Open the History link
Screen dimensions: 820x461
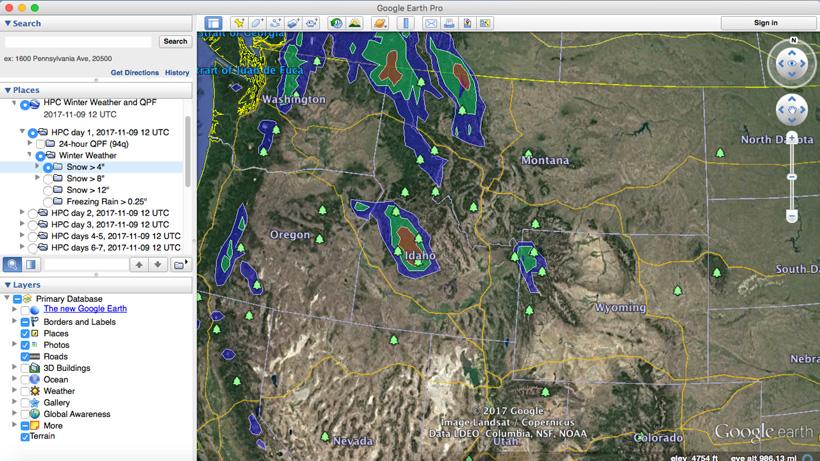tap(177, 73)
